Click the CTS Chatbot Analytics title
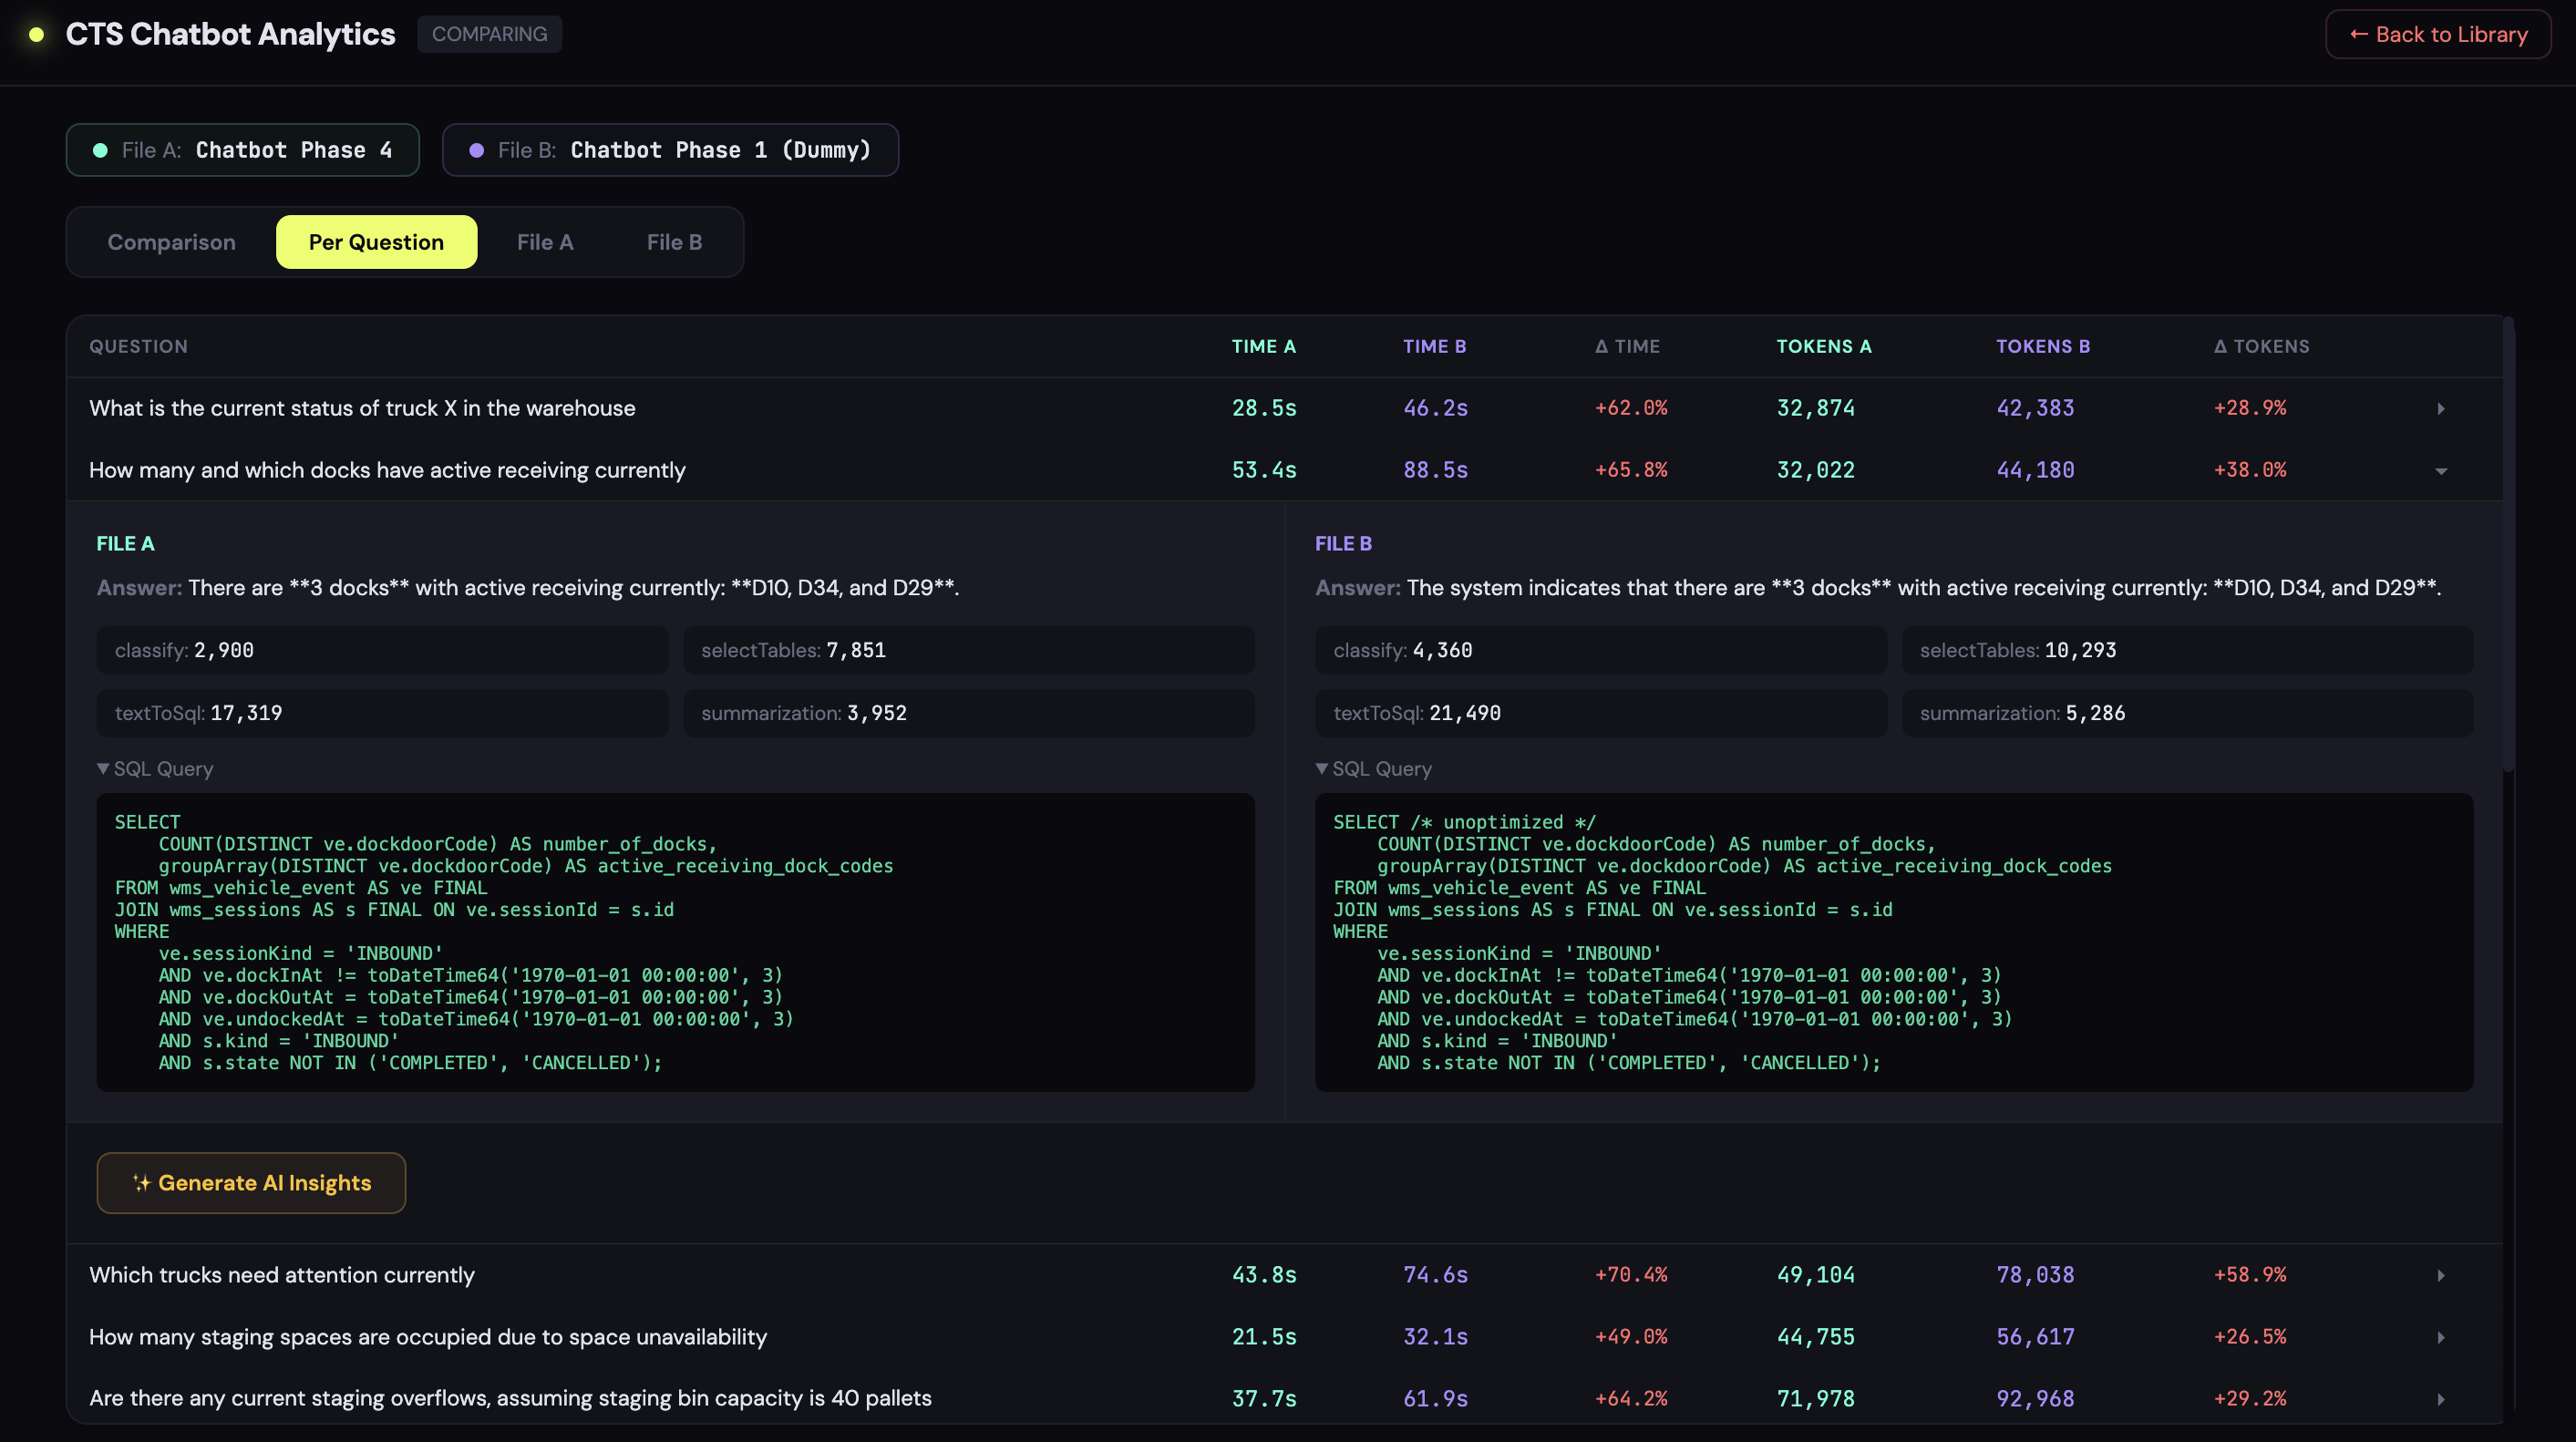Screen dimensions: 2576x1442 [230, 34]
